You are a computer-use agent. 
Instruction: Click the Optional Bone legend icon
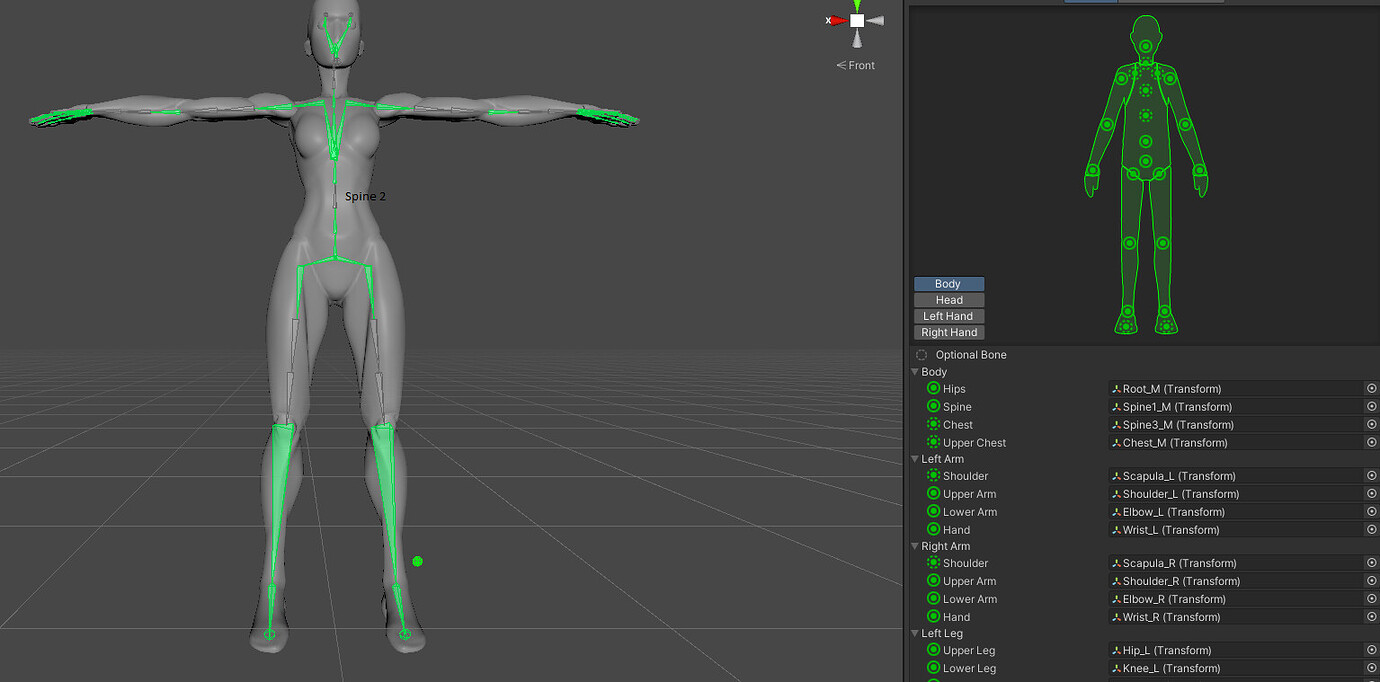(x=921, y=354)
